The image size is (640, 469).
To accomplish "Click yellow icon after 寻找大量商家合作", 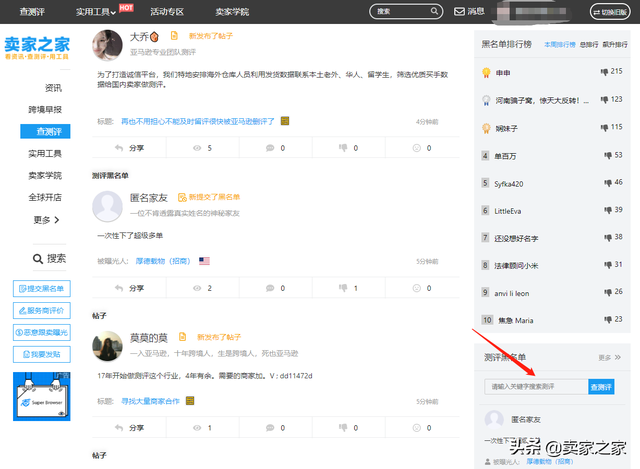I will click(190, 401).
